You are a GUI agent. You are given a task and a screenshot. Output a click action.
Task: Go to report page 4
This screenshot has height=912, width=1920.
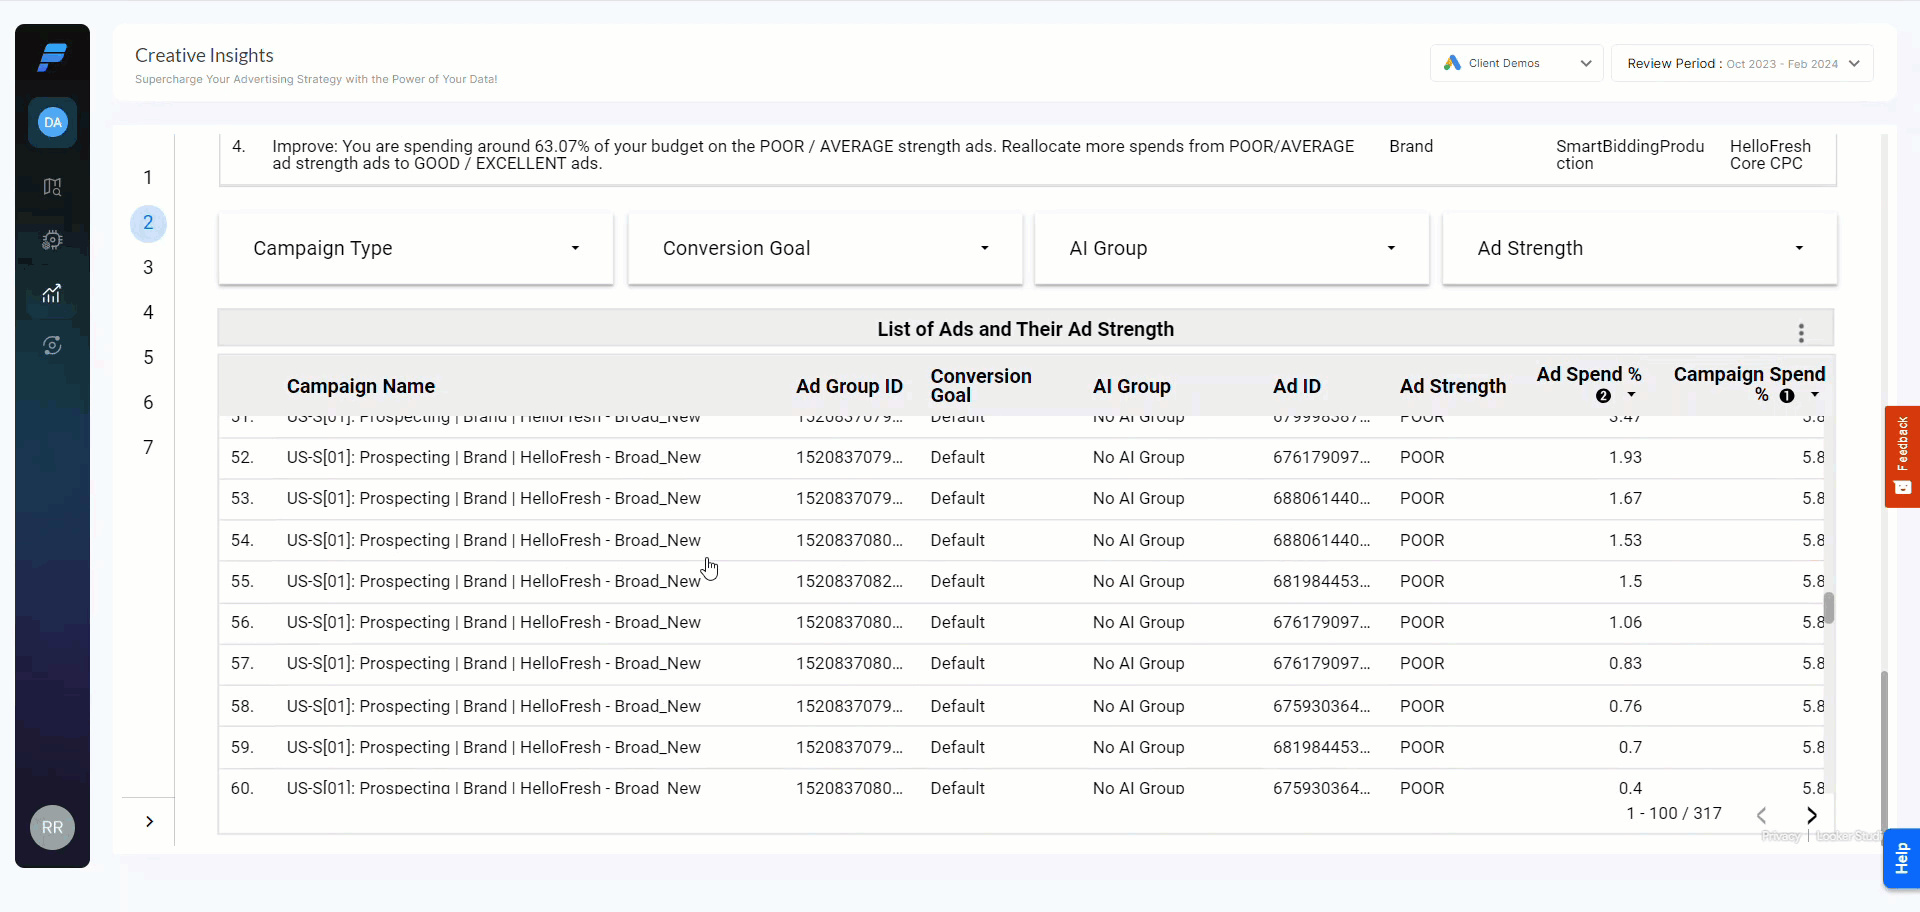point(148,312)
